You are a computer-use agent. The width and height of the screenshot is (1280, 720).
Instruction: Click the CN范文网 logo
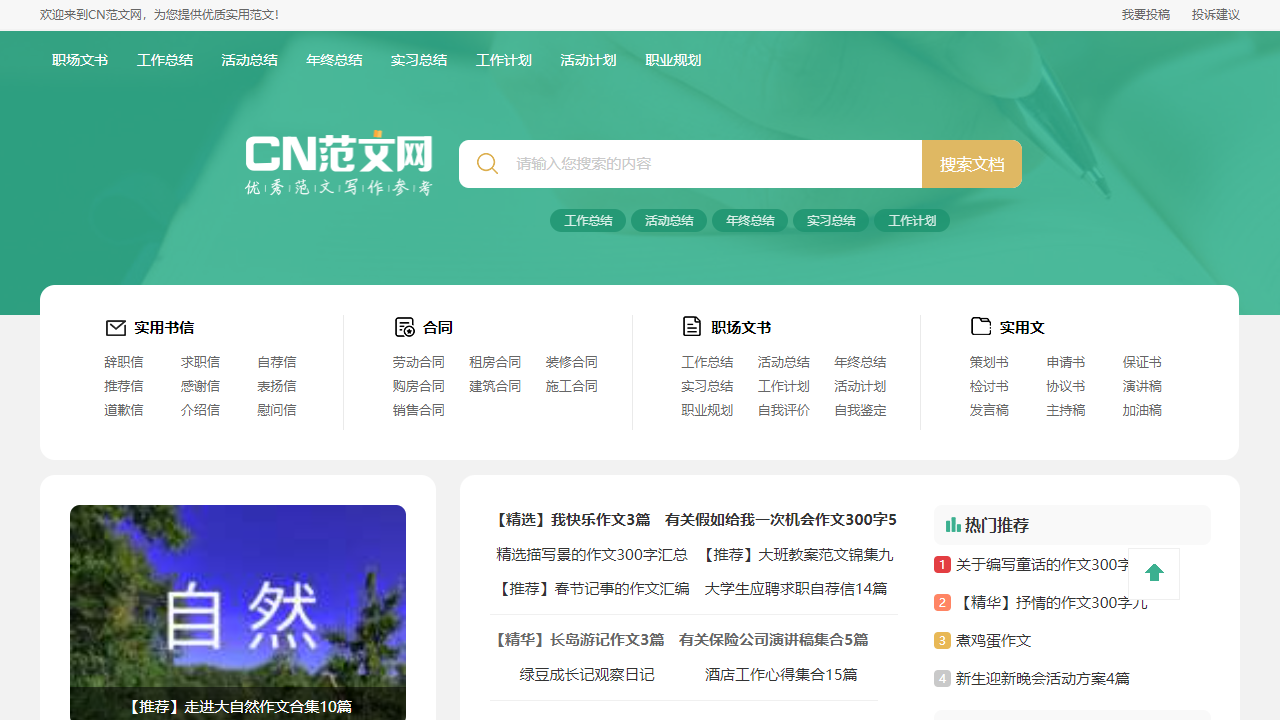click(338, 163)
